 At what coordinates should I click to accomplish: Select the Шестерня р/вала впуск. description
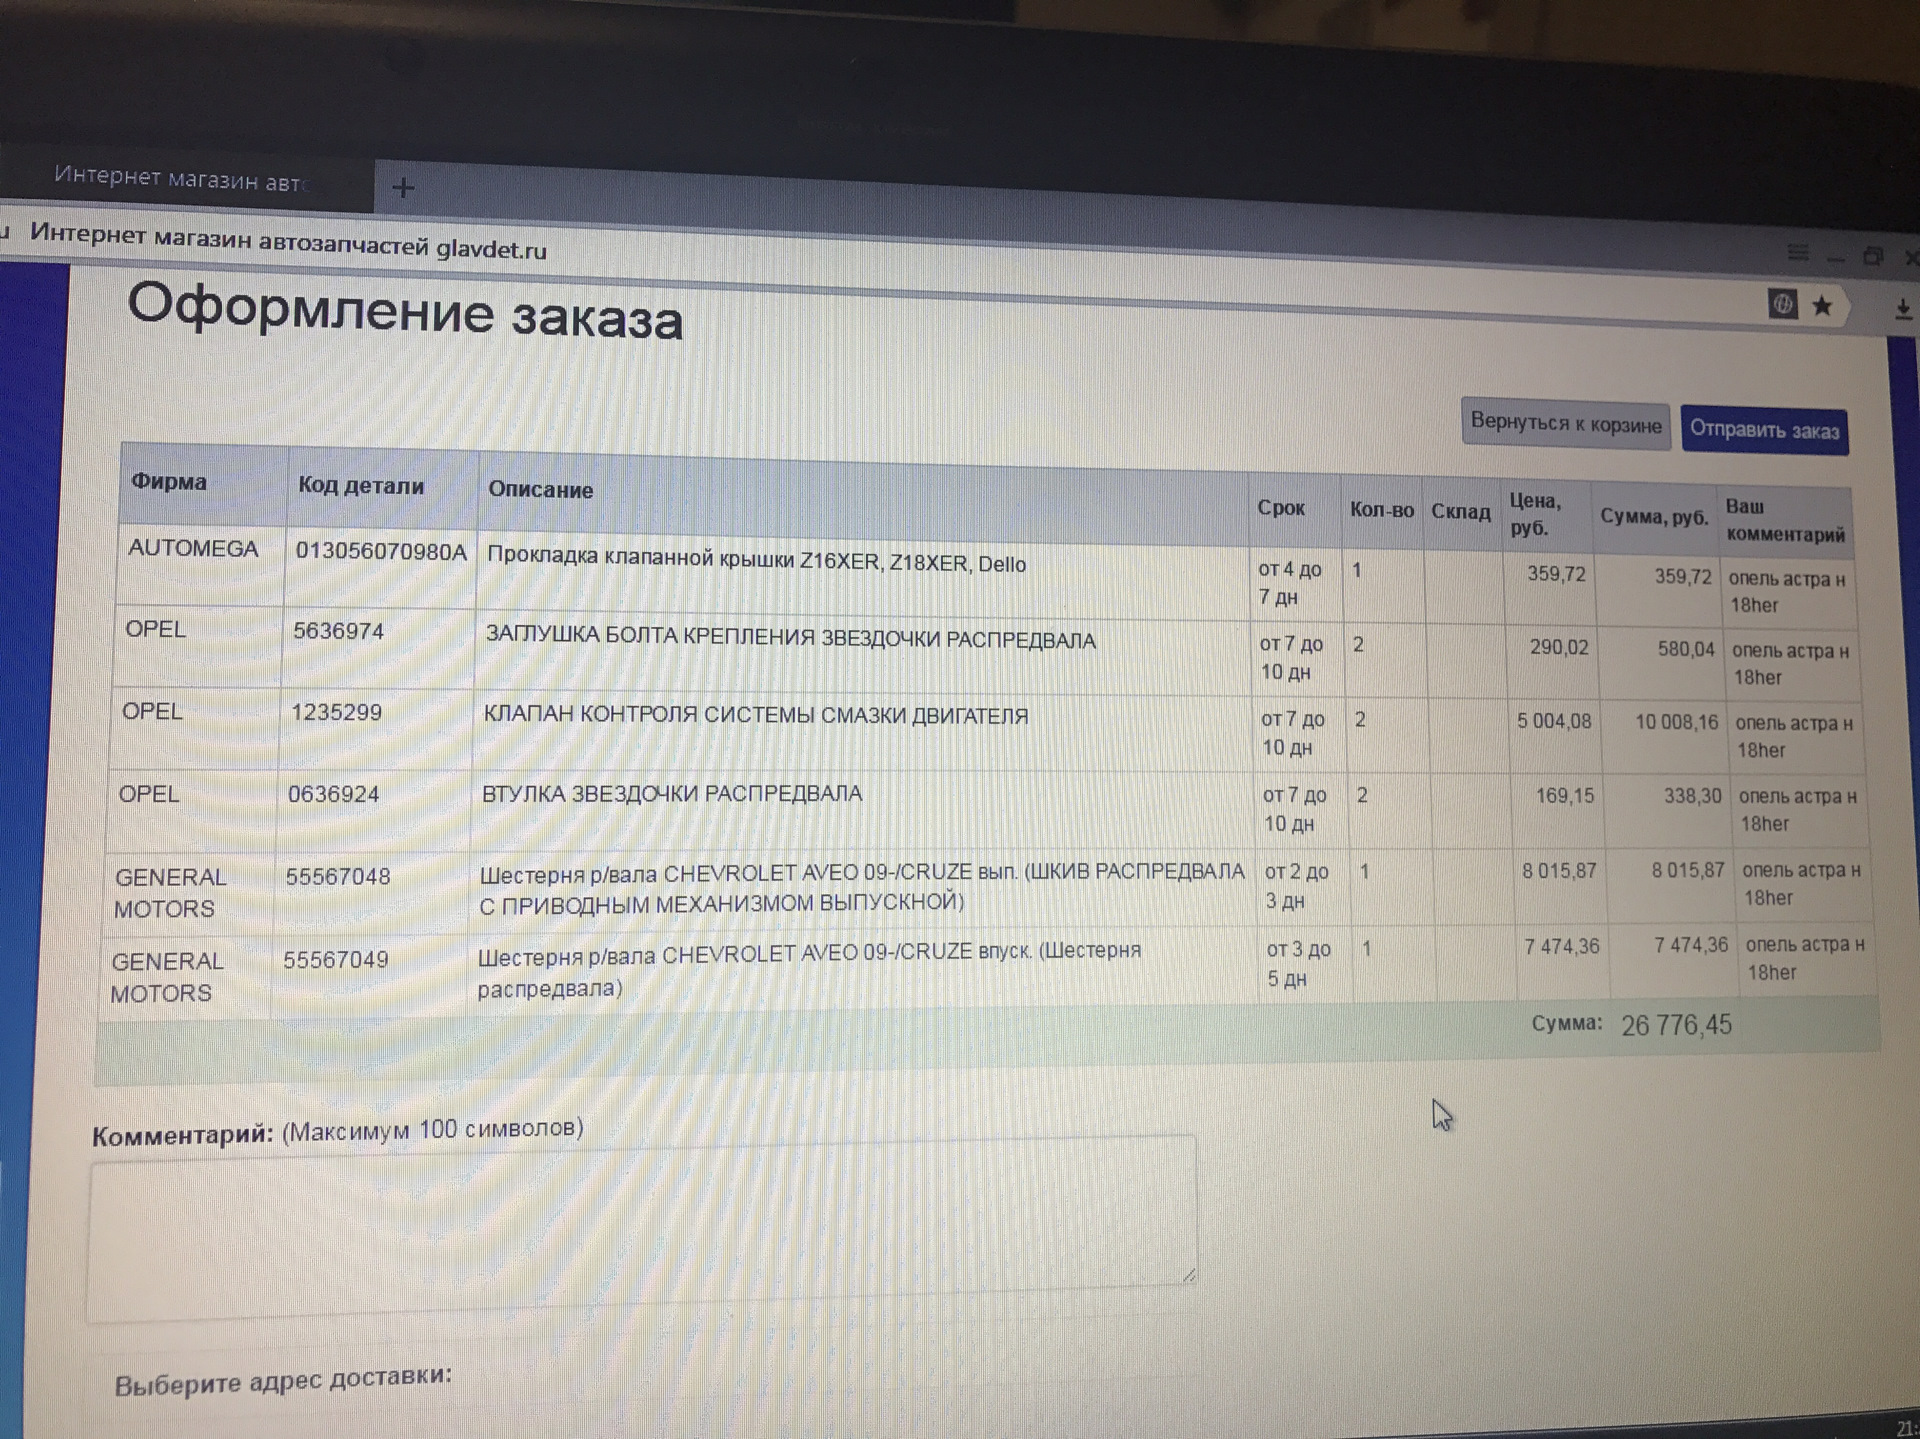[808, 969]
